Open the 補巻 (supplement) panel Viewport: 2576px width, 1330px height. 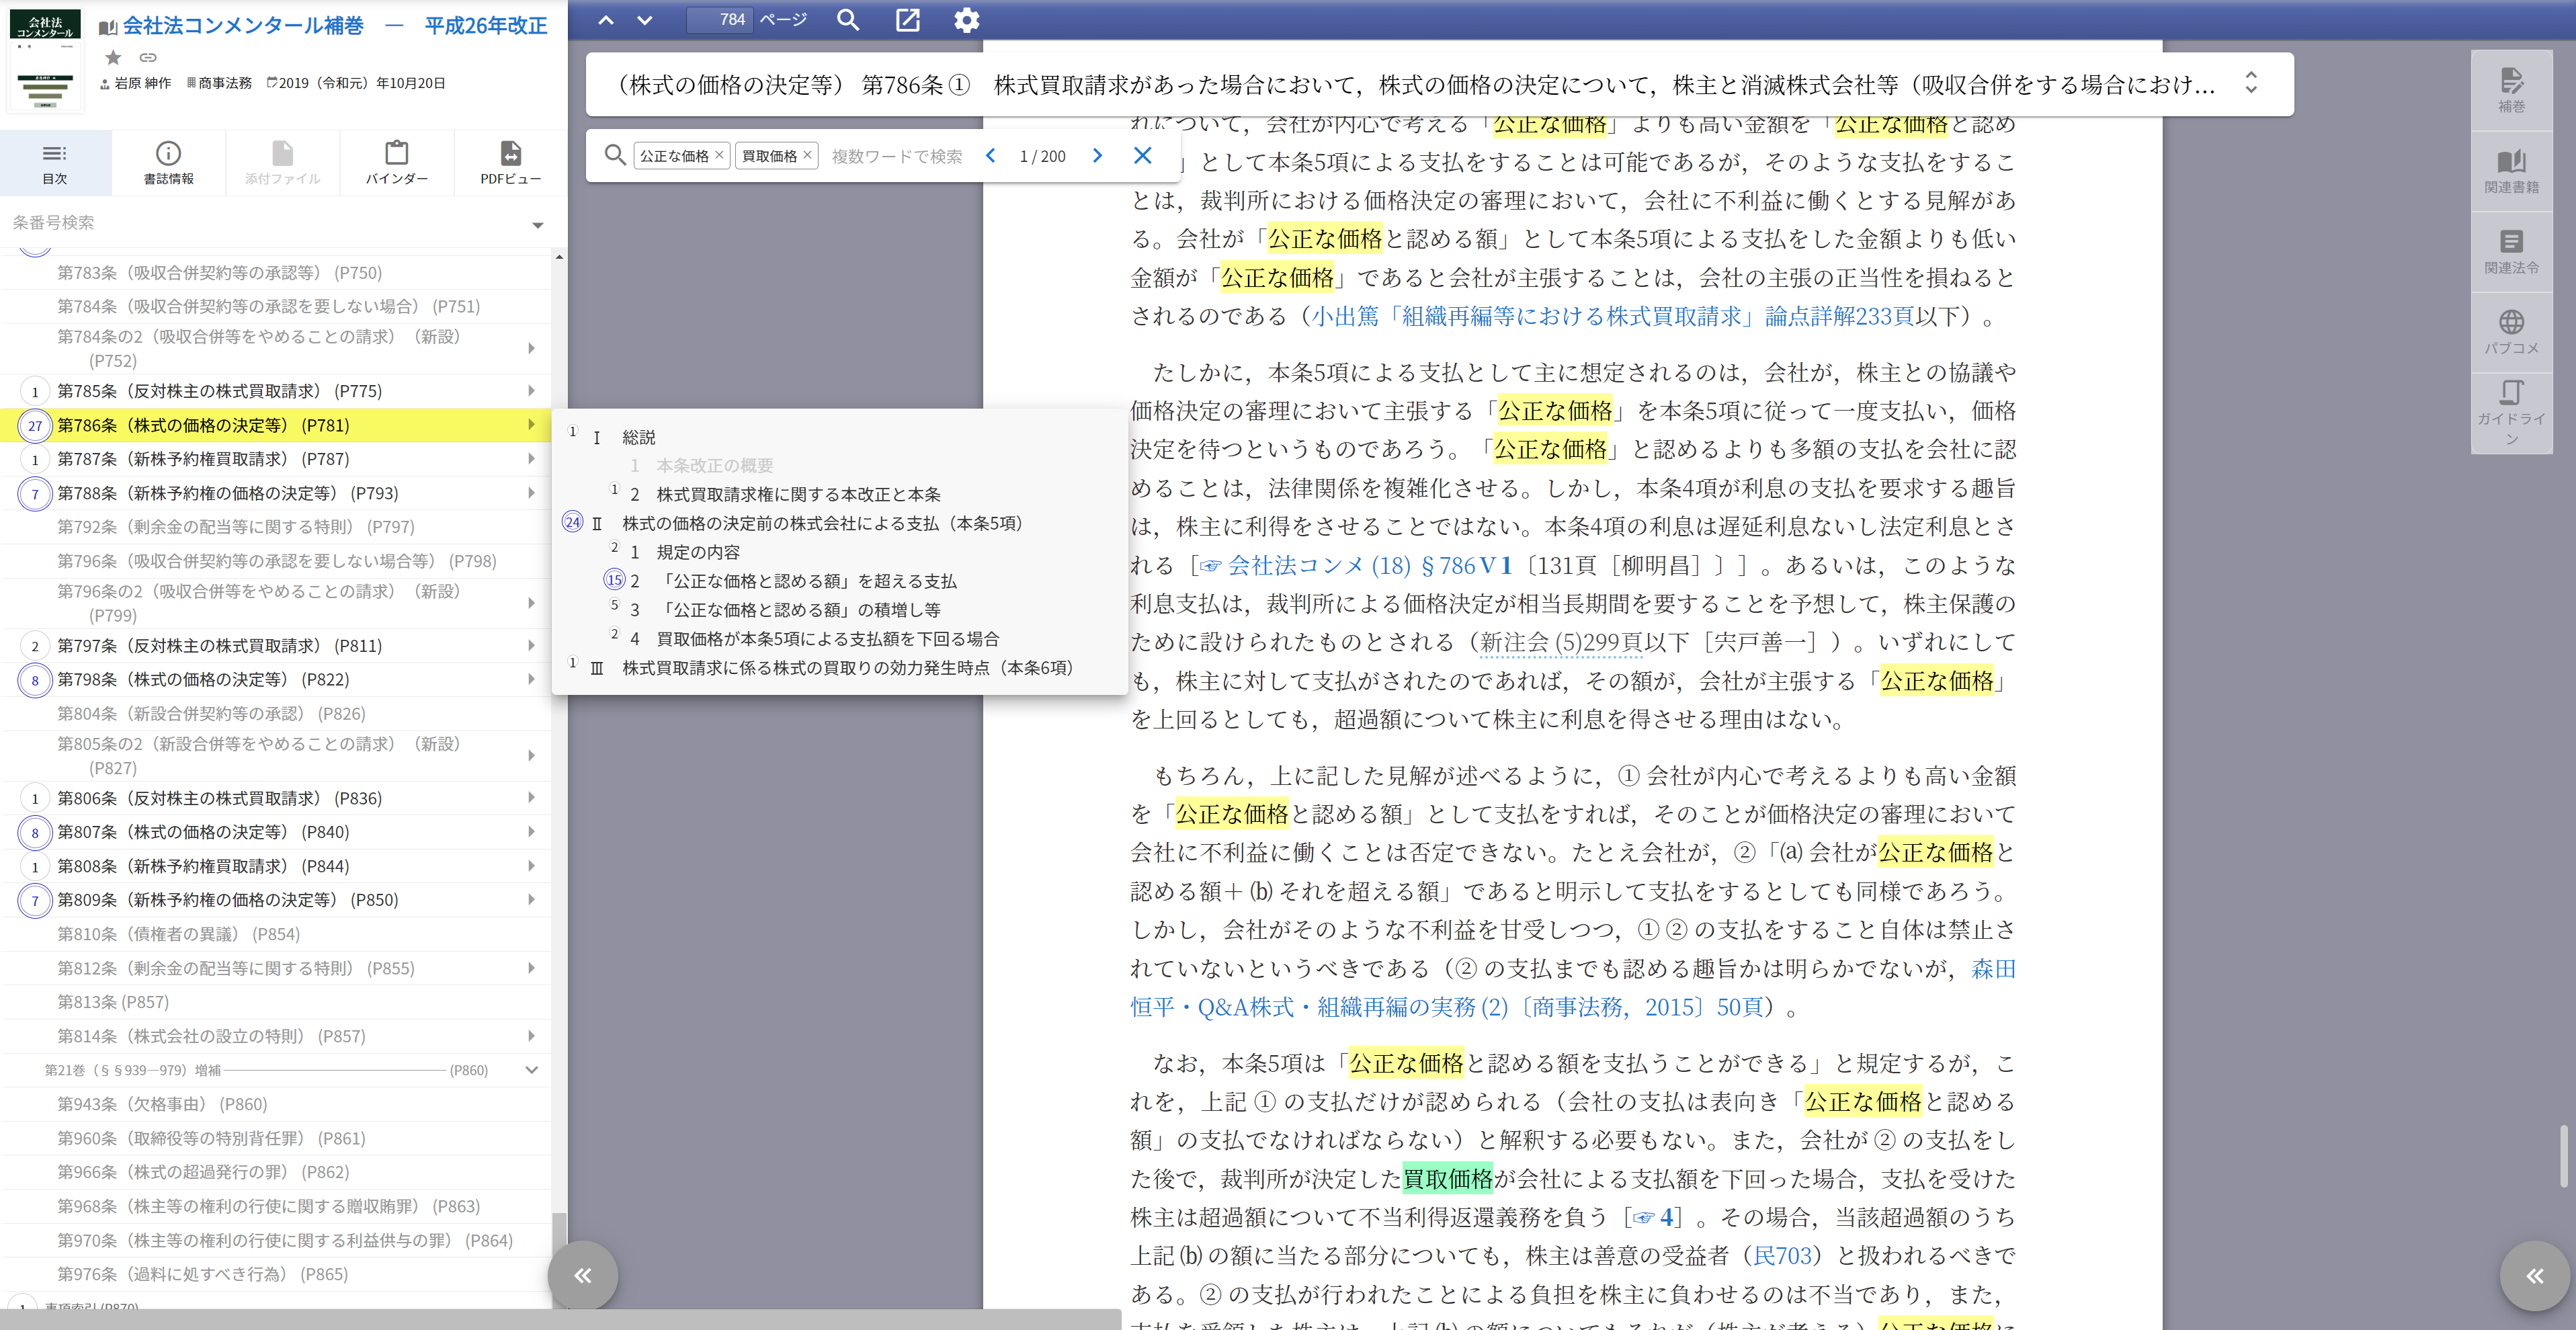[x=2511, y=87]
